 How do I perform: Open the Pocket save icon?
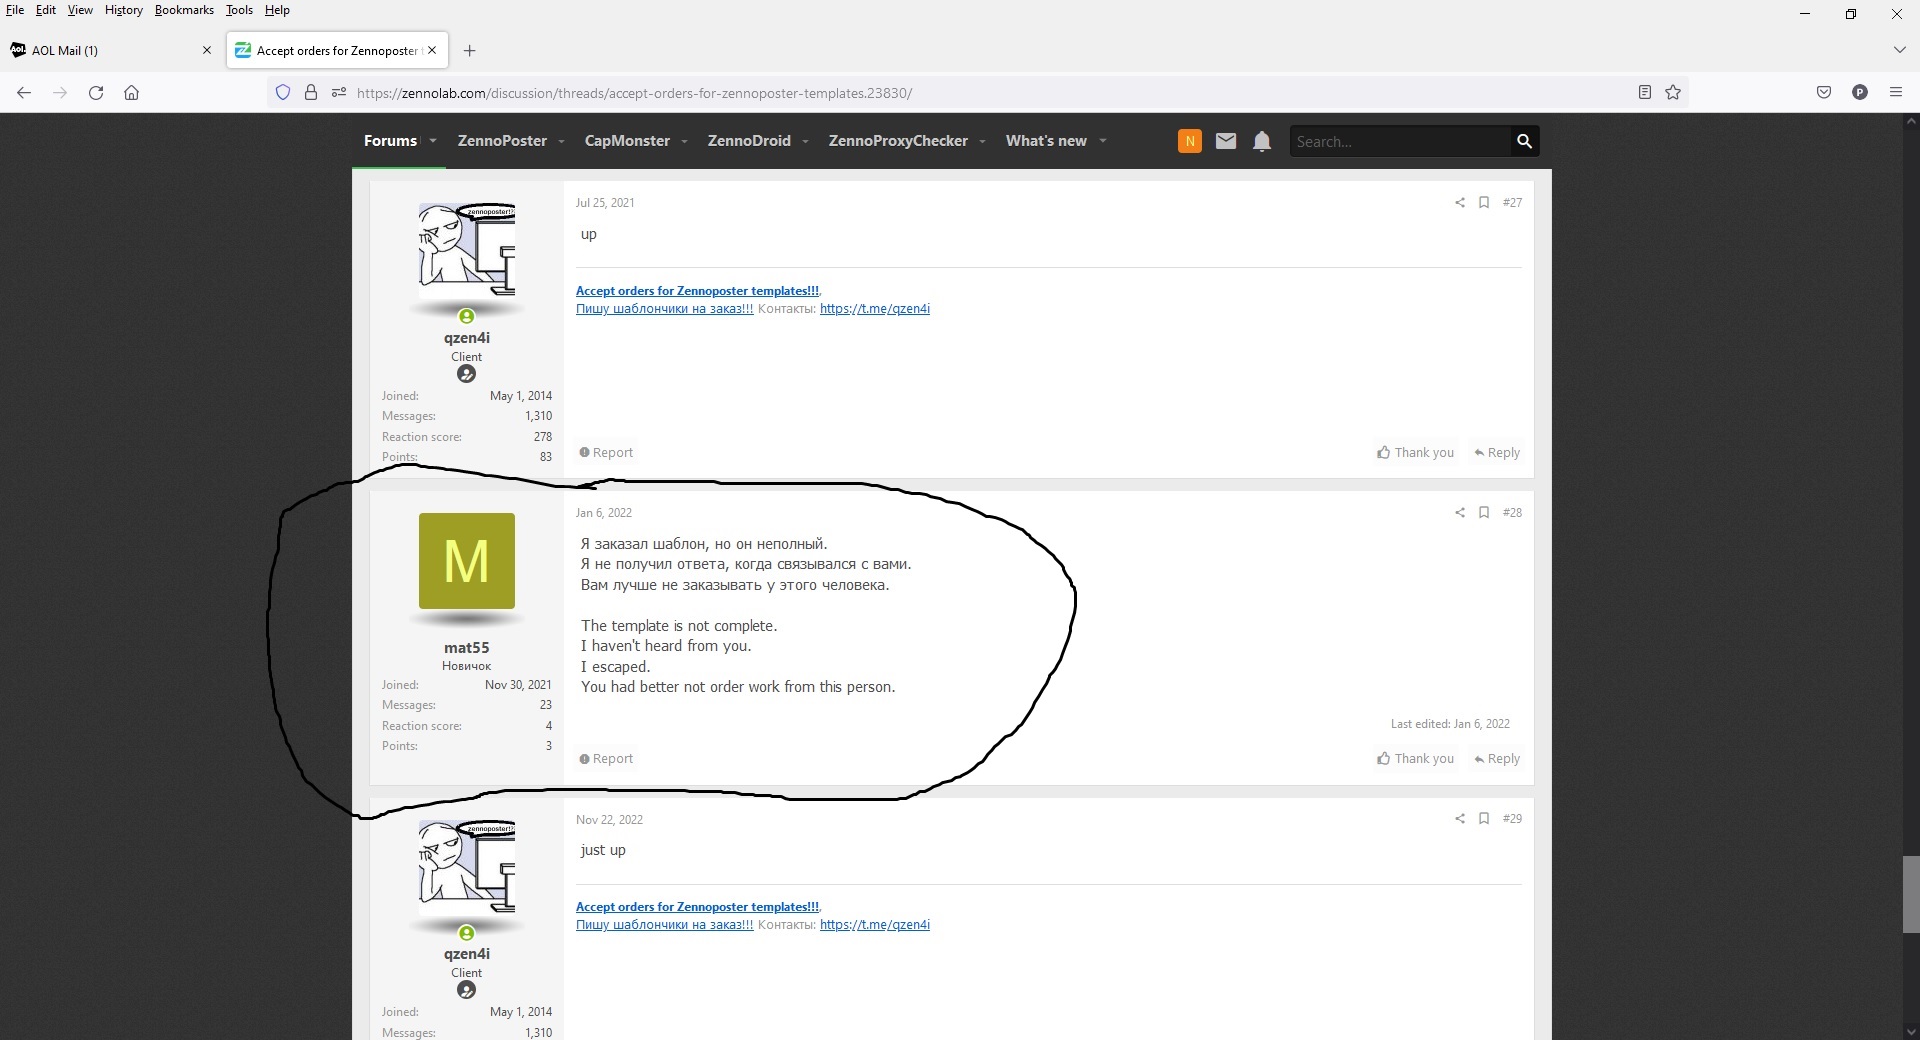tap(1824, 93)
